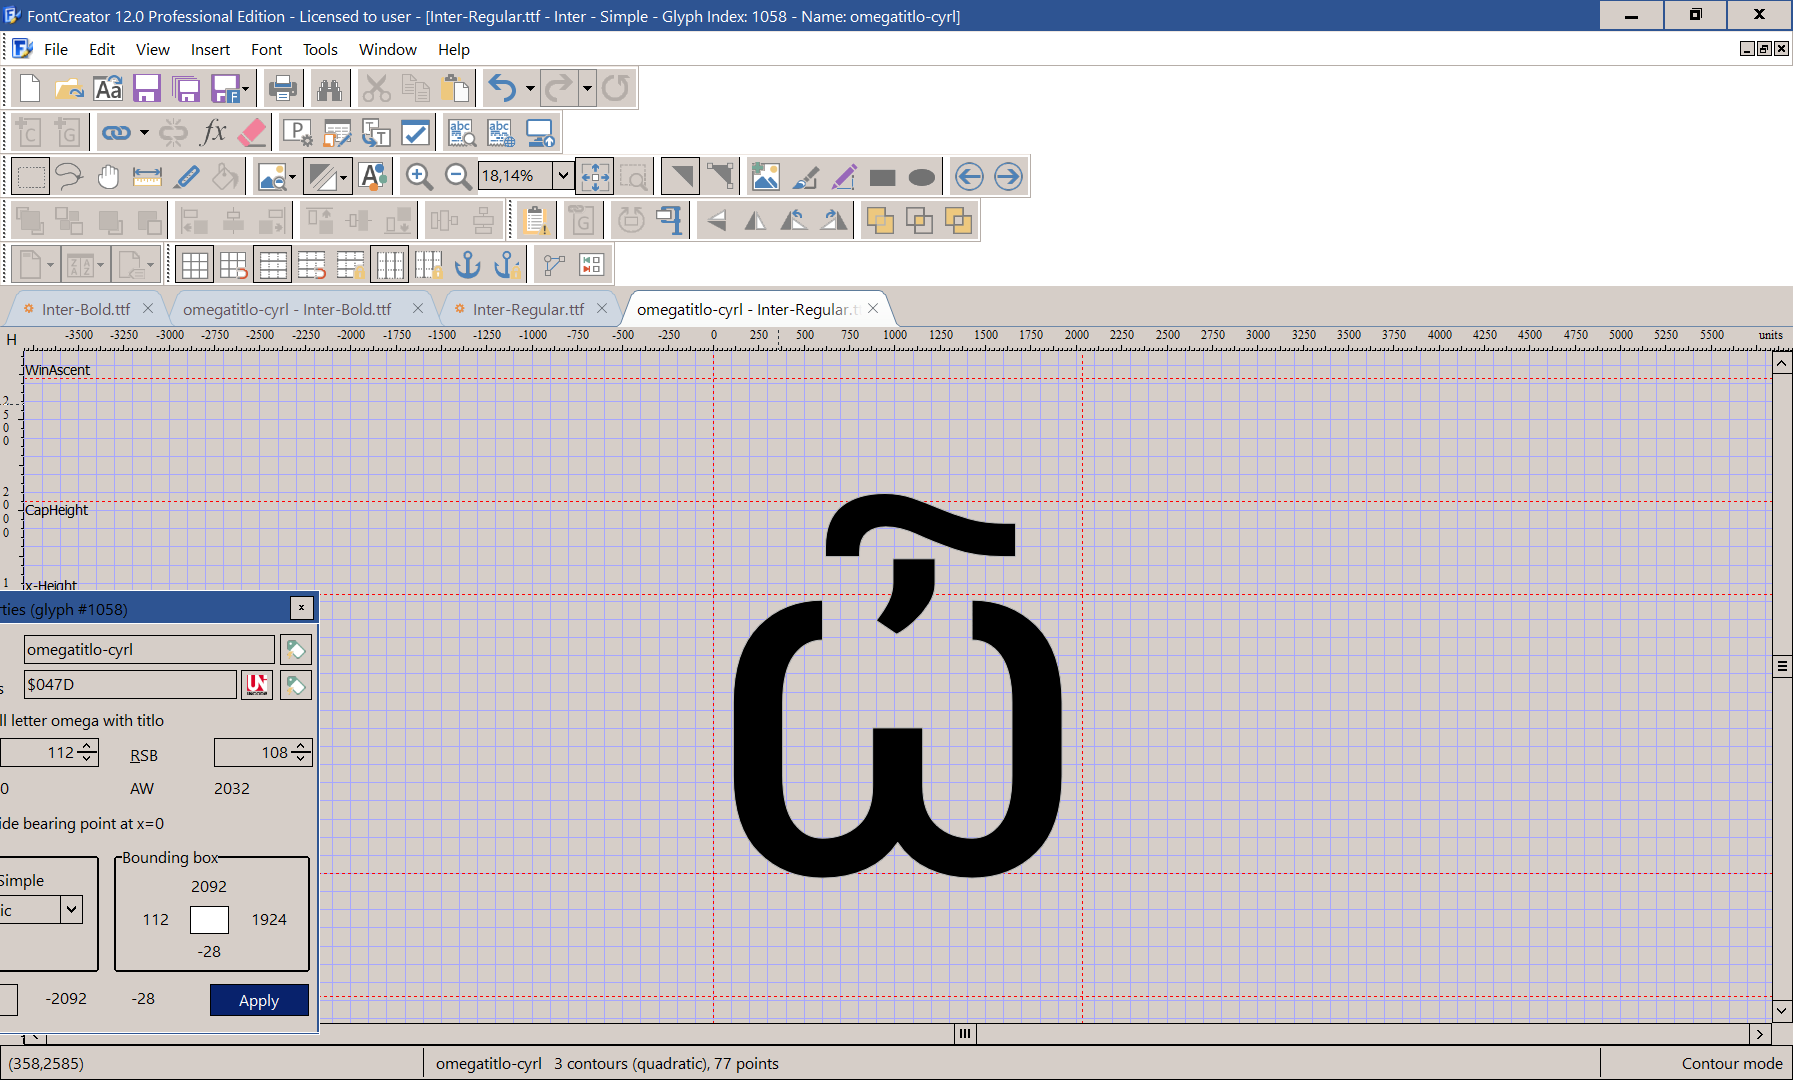1793x1080 pixels.
Task: Switch to the Inter-Bold.ttf tab
Action: click(86, 310)
